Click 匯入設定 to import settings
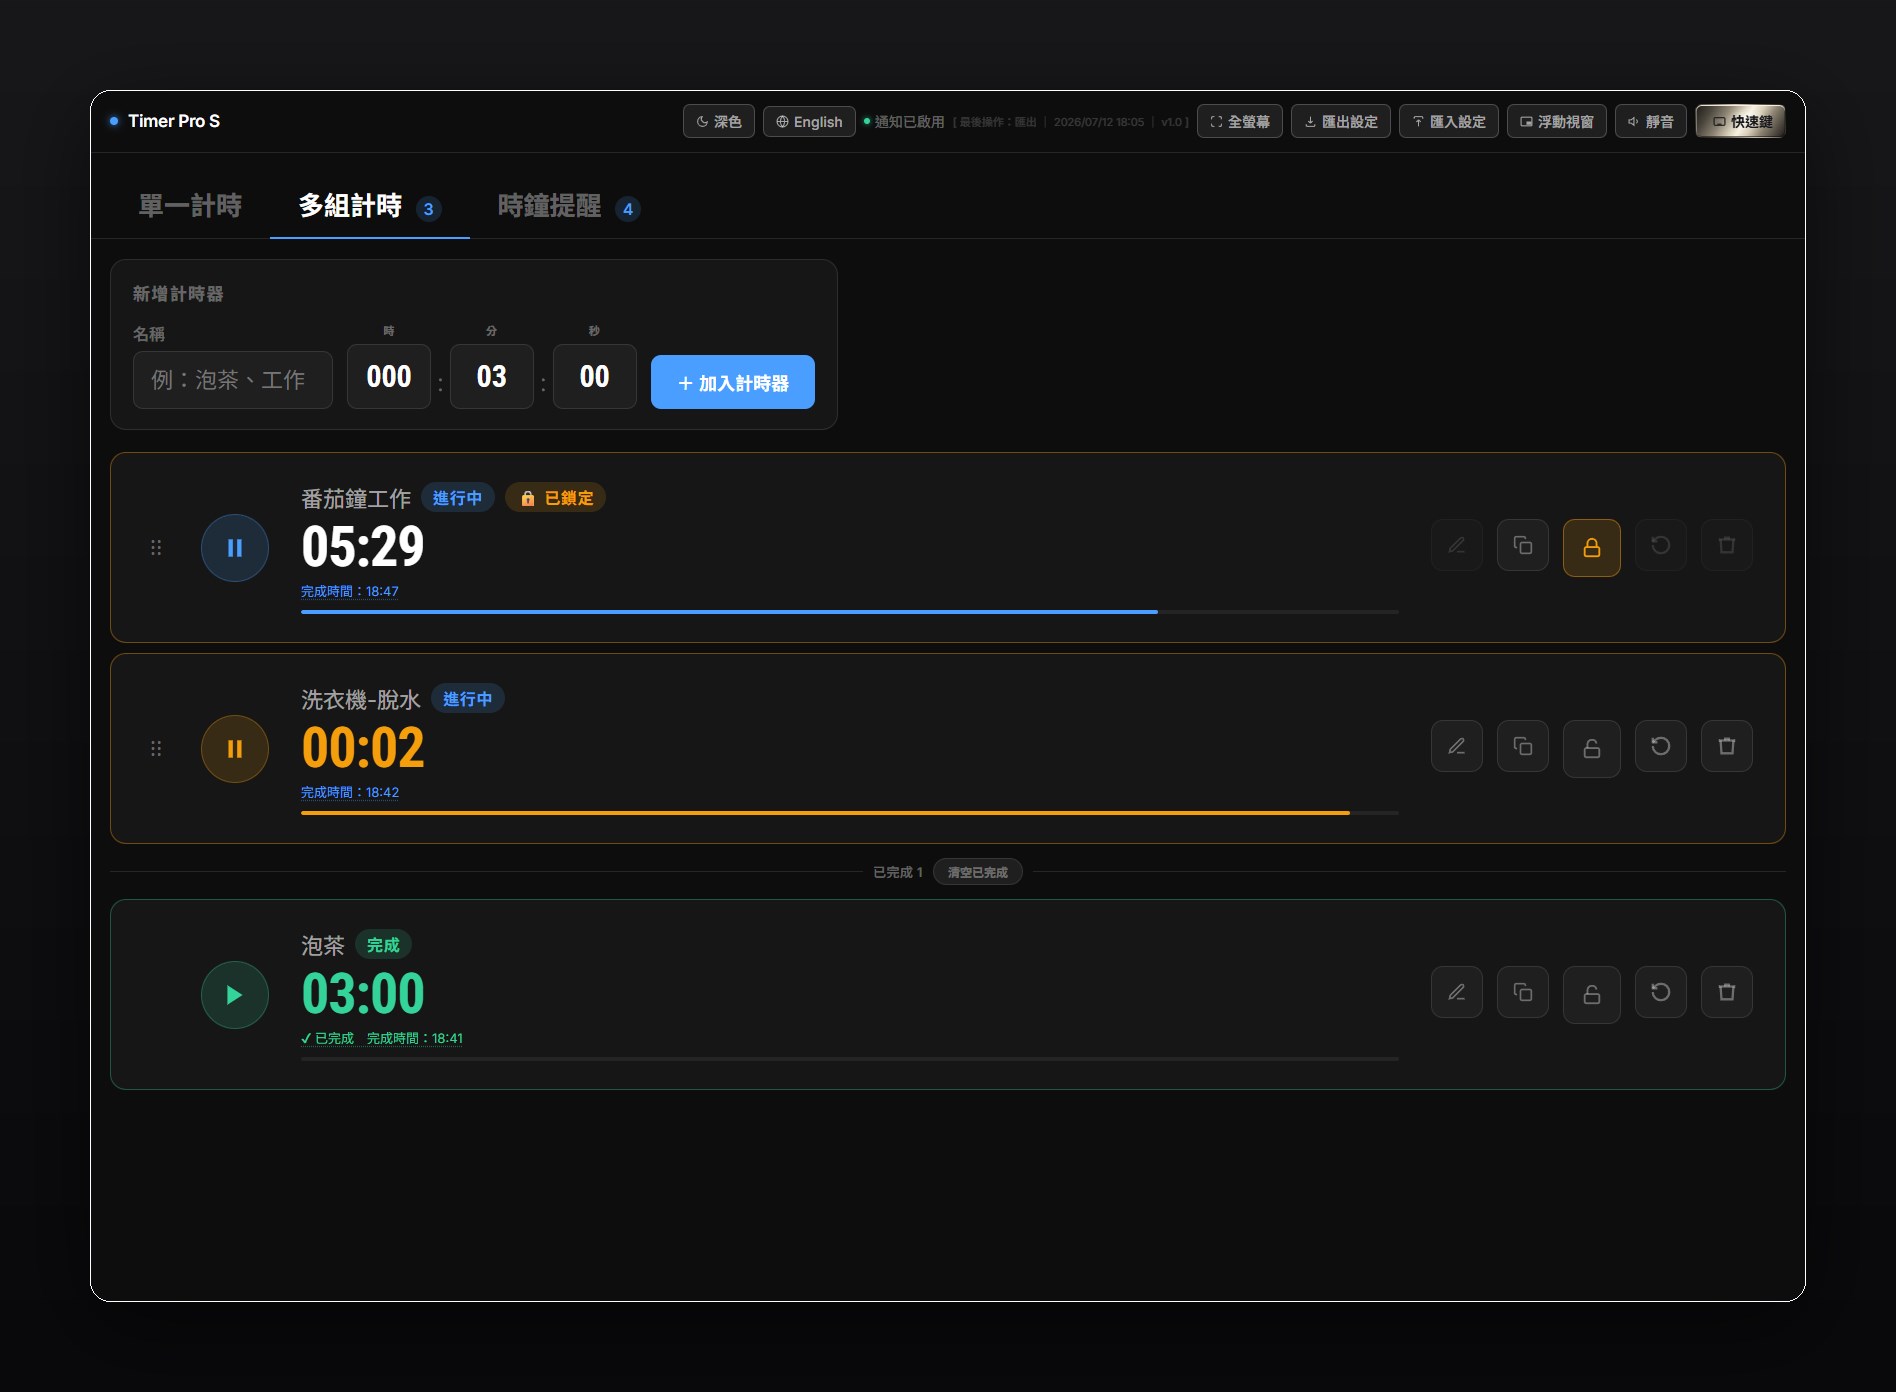The width and height of the screenshot is (1896, 1392). [x=1449, y=121]
